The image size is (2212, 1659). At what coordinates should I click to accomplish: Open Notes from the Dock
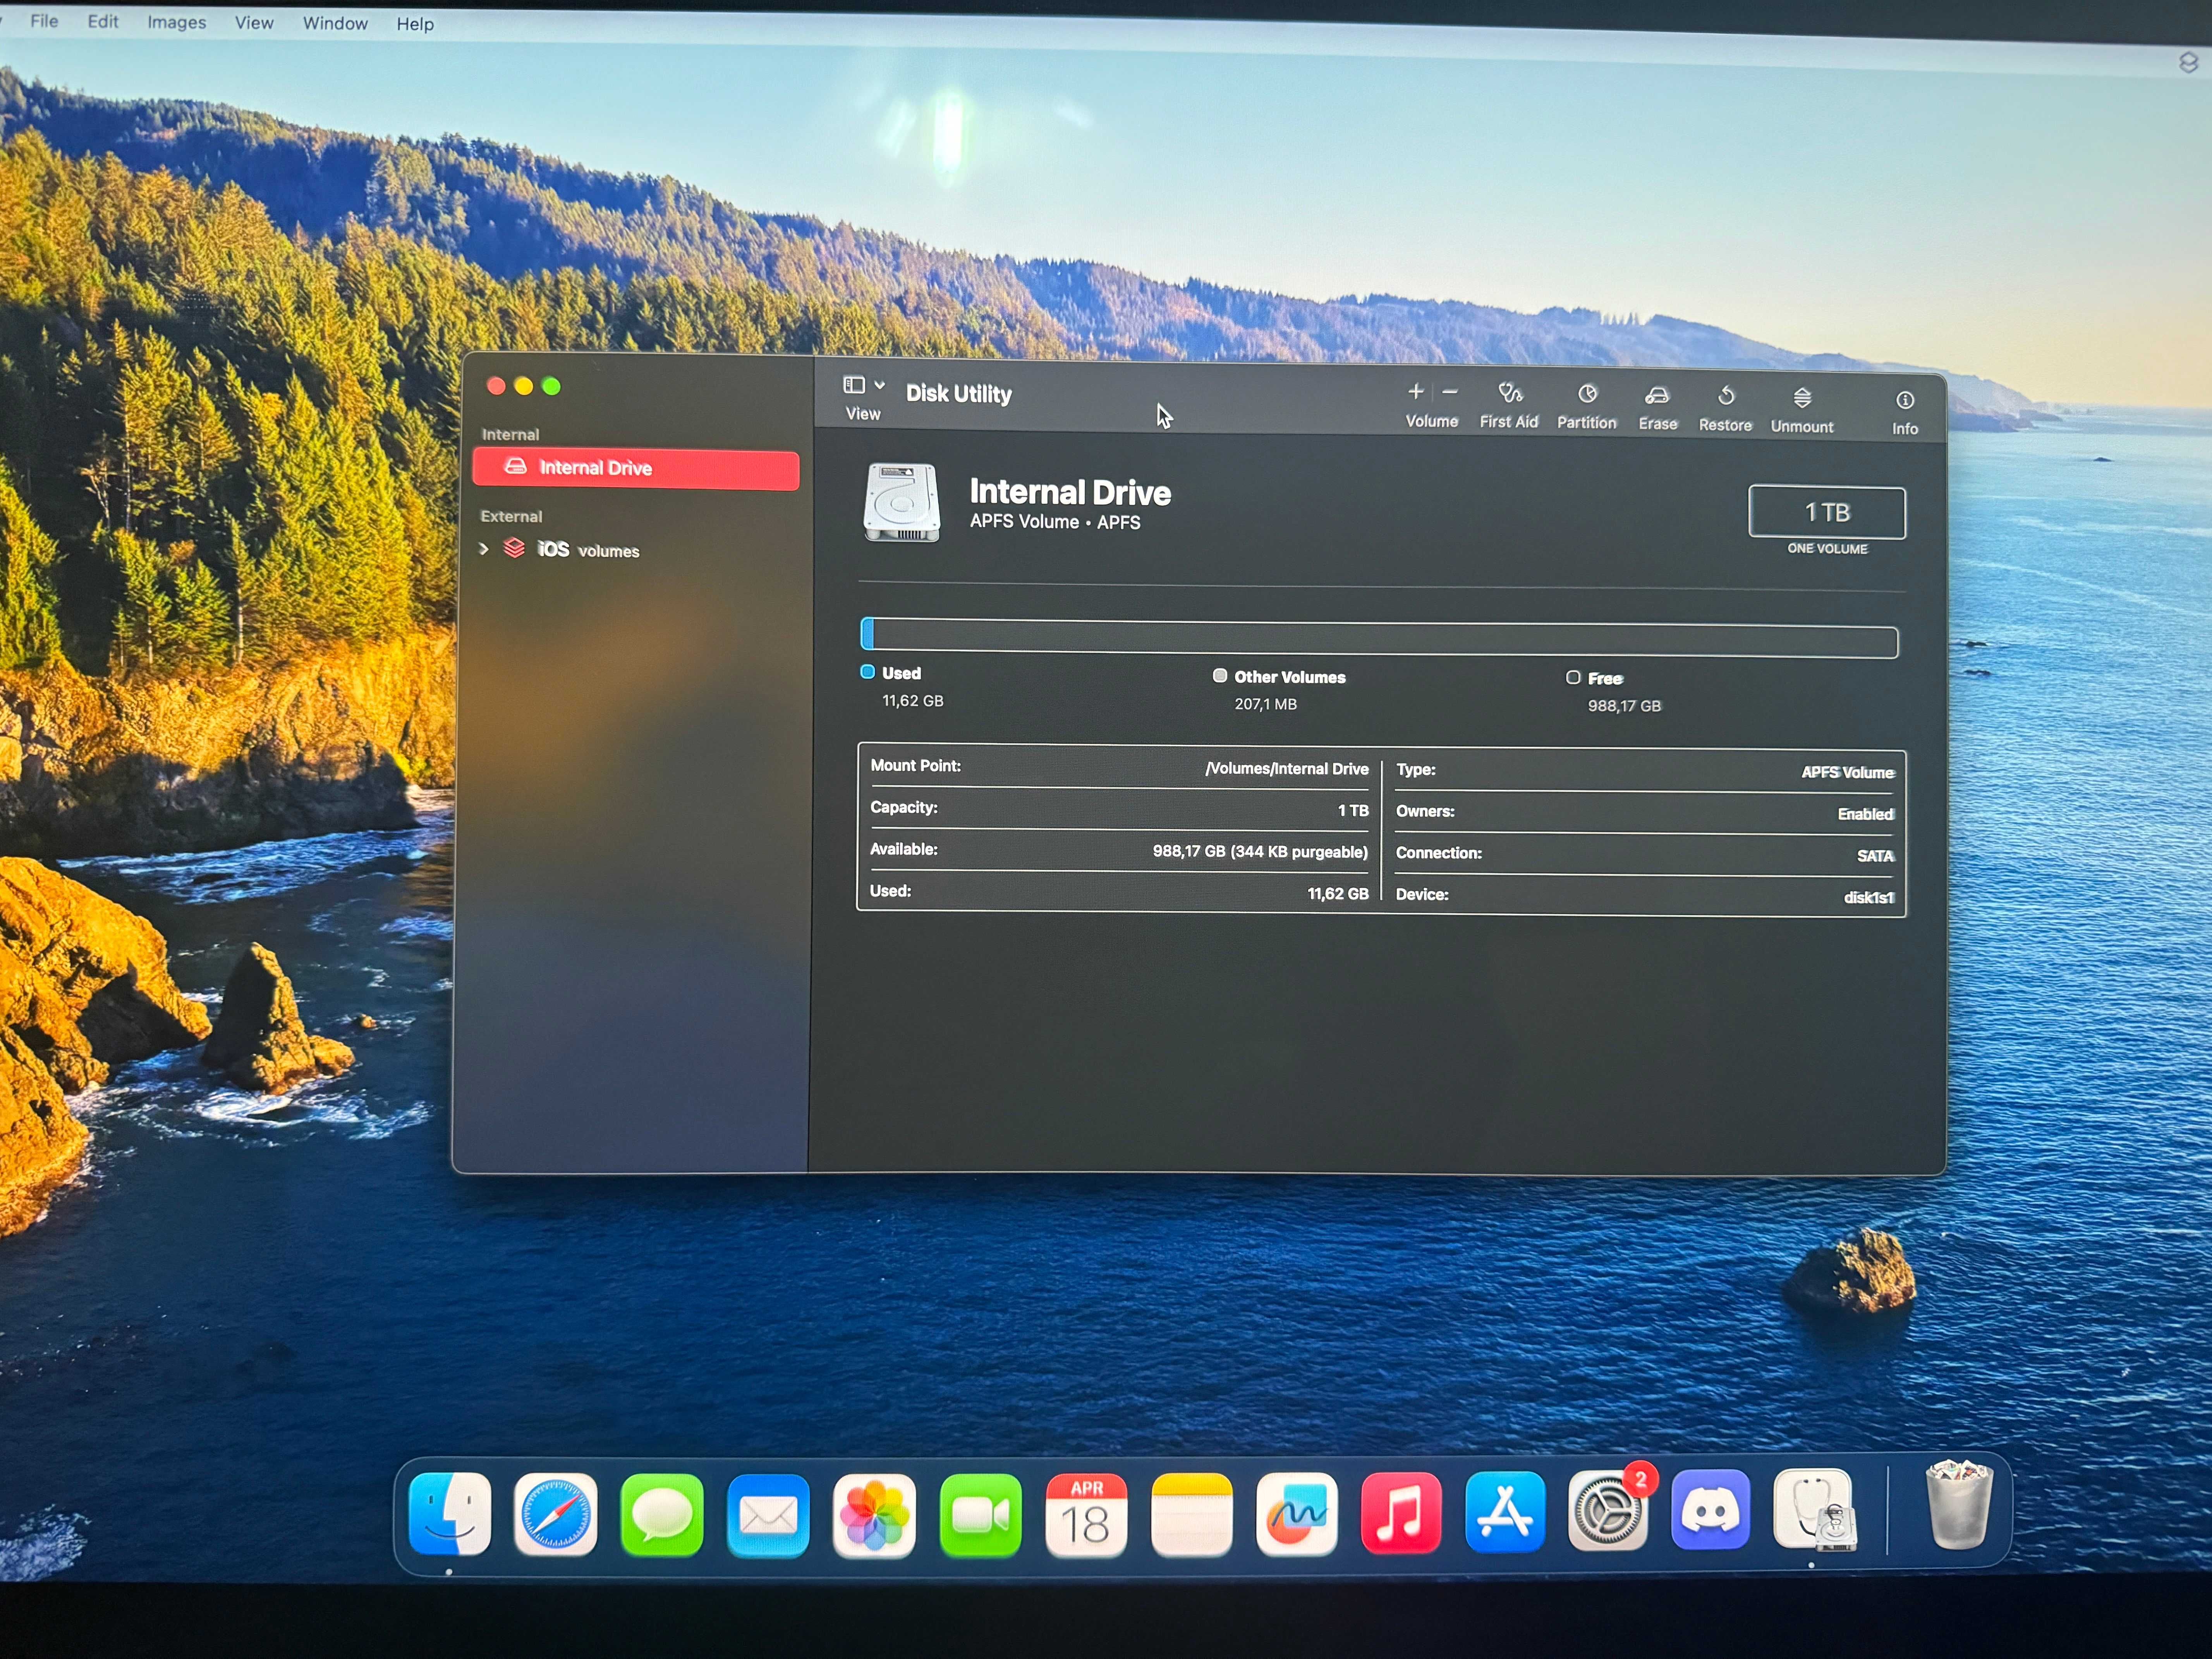point(1192,1515)
